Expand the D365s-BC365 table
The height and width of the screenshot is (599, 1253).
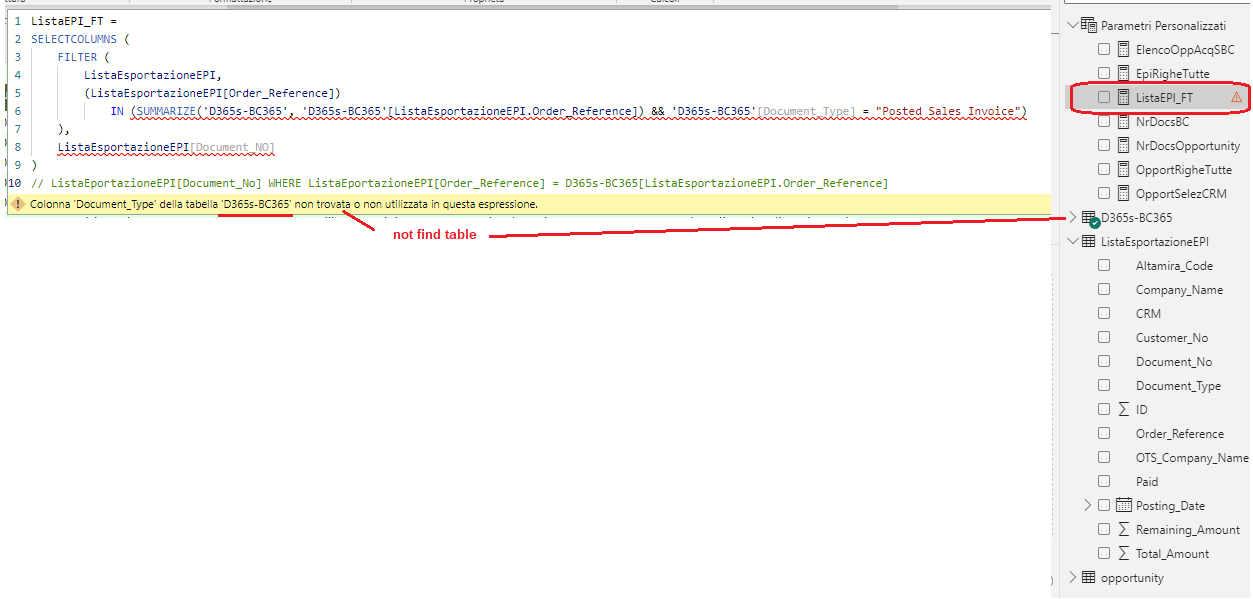tap(1074, 217)
